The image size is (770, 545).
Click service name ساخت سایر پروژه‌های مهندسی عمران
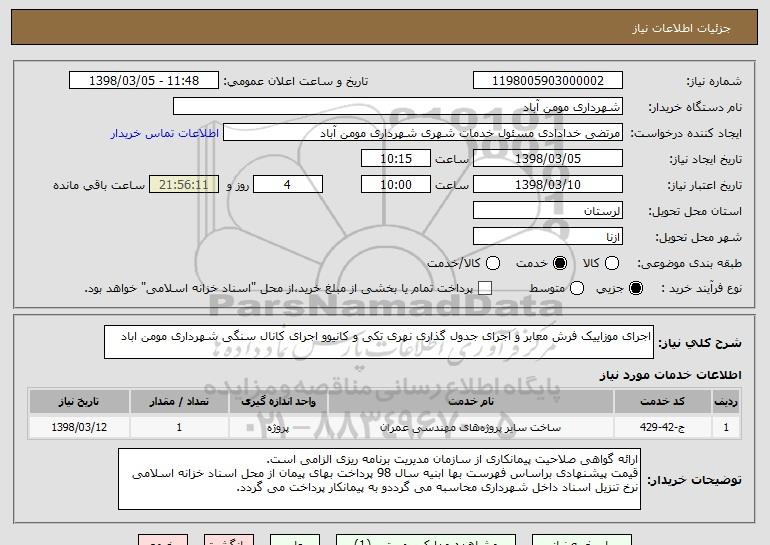point(470,427)
